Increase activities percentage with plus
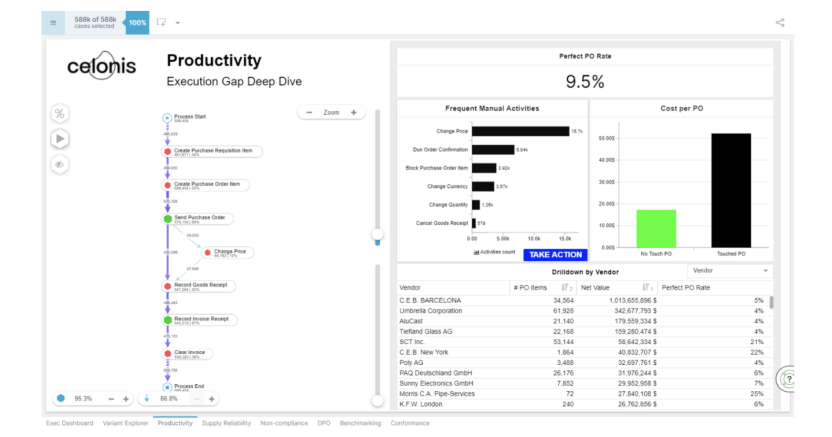832x437 pixels. tap(126, 399)
